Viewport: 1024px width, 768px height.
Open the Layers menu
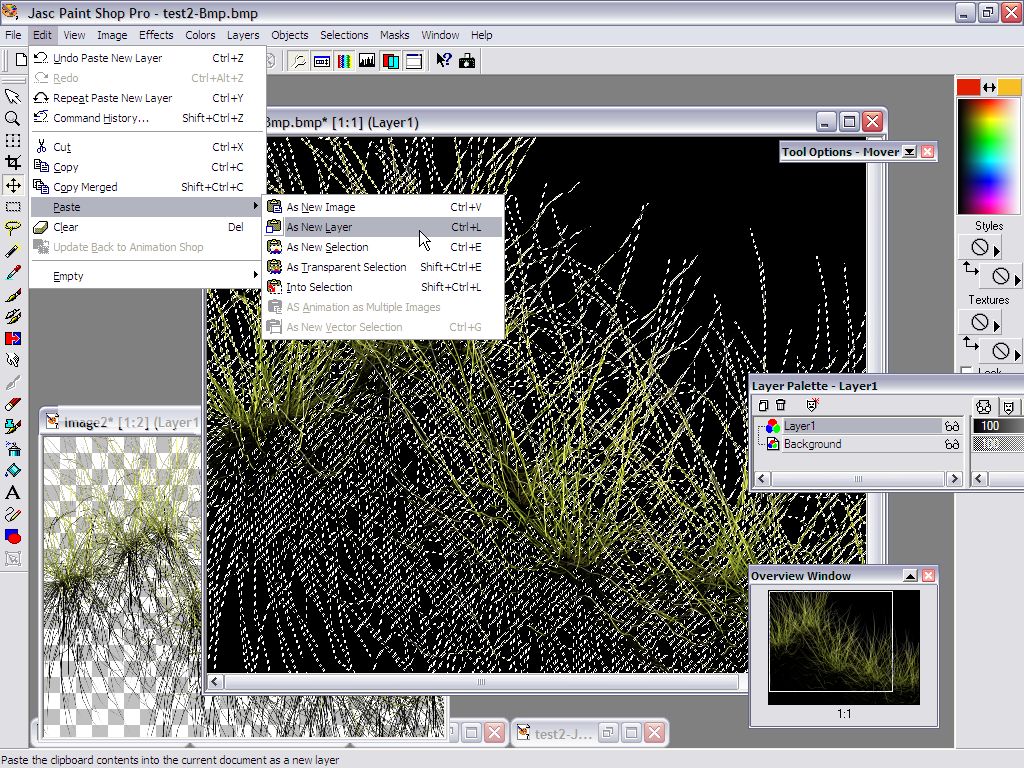(x=242, y=35)
